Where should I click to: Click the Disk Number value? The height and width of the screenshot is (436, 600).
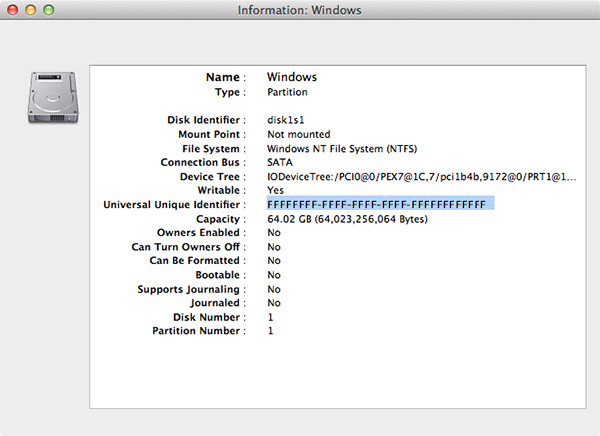click(x=271, y=317)
